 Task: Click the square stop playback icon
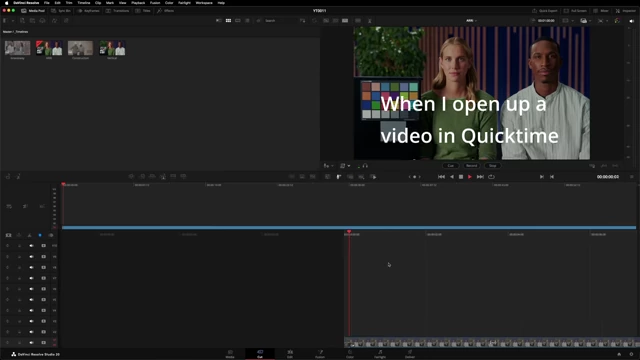click(461, 177)
